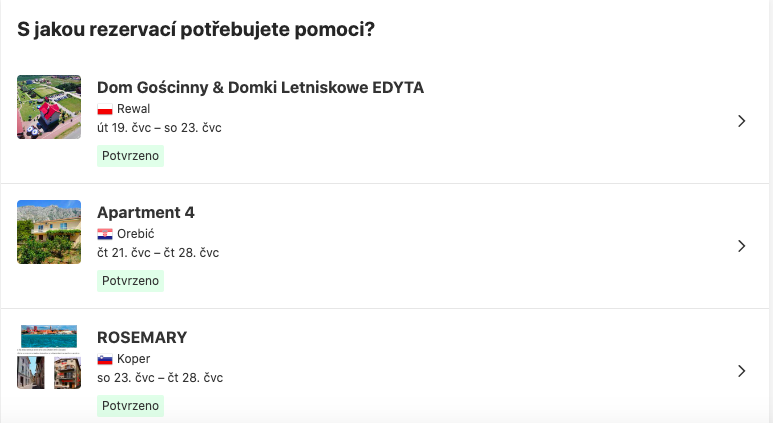Image resolution: width=773 pixels, height=423 pixels.
Task: Select the ROSEMARY reservation title
Action: (142, 338)
